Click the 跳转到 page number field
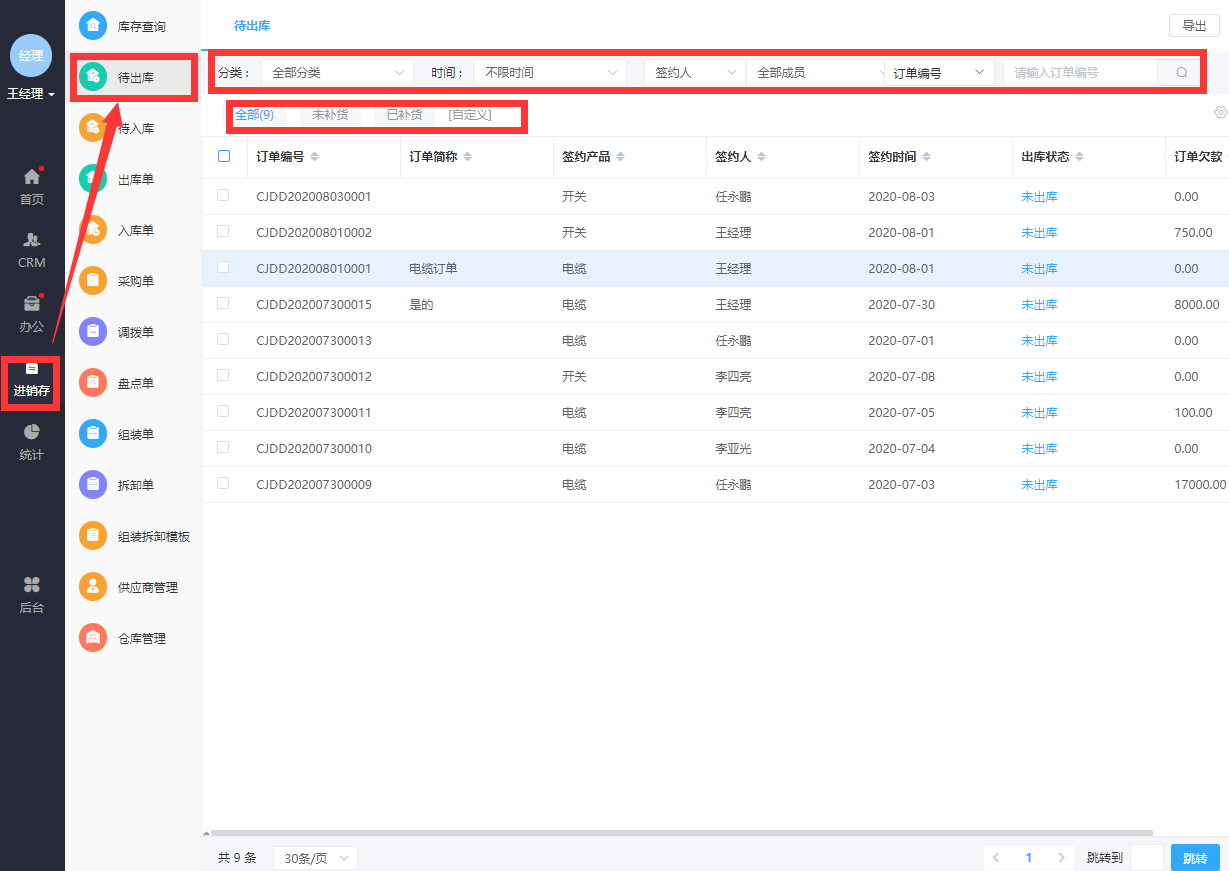 click(x=1147, y=858)
